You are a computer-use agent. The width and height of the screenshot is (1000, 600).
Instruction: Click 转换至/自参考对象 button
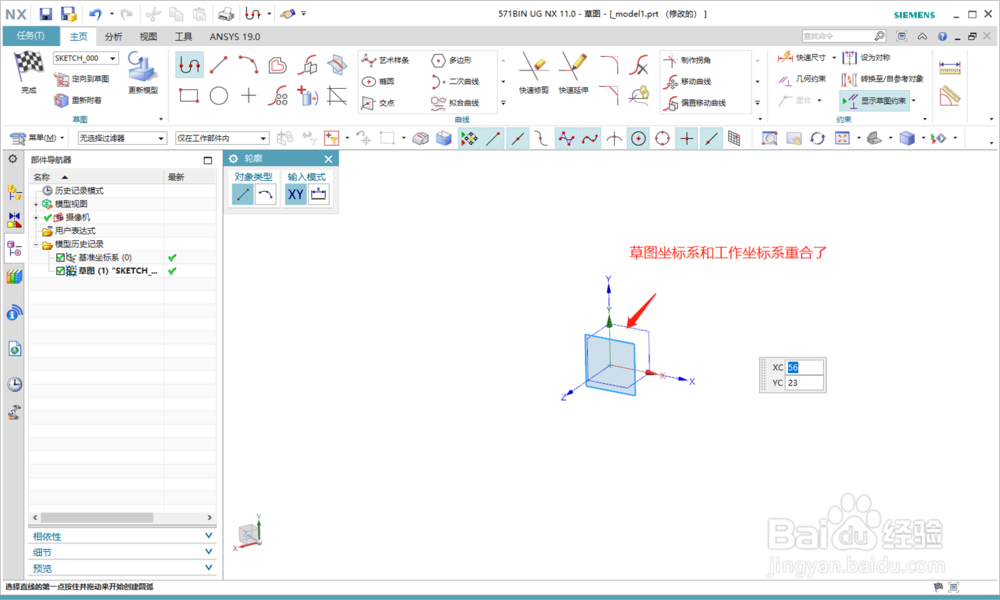(883, 79)
